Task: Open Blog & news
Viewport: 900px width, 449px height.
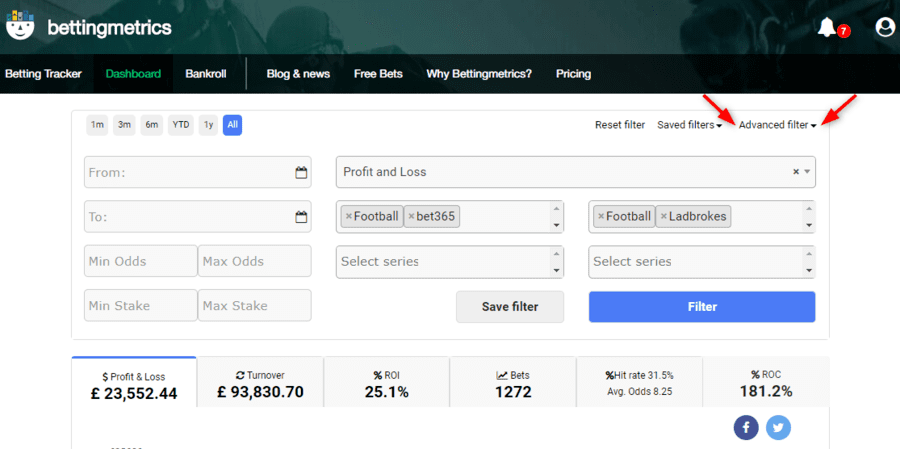Action: [x=298, y=74]
